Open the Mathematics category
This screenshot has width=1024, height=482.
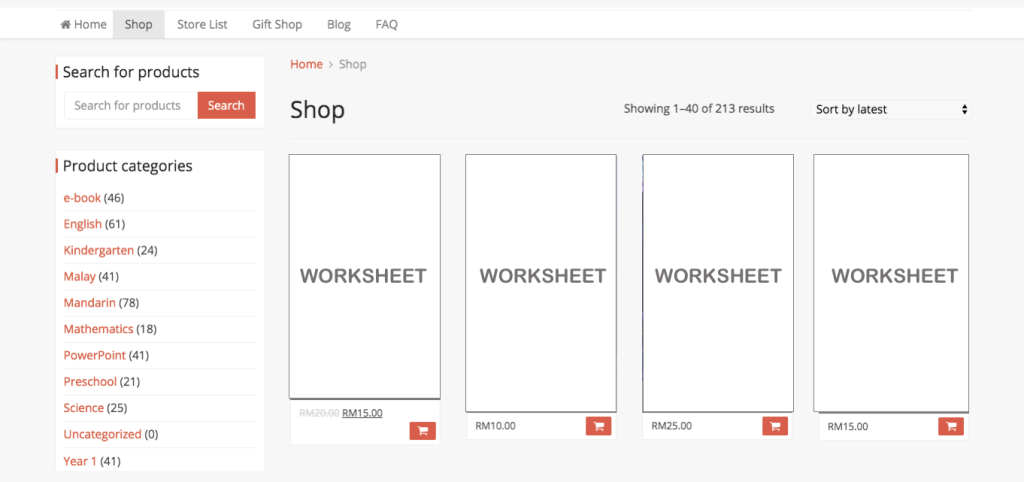pos(98,329)
